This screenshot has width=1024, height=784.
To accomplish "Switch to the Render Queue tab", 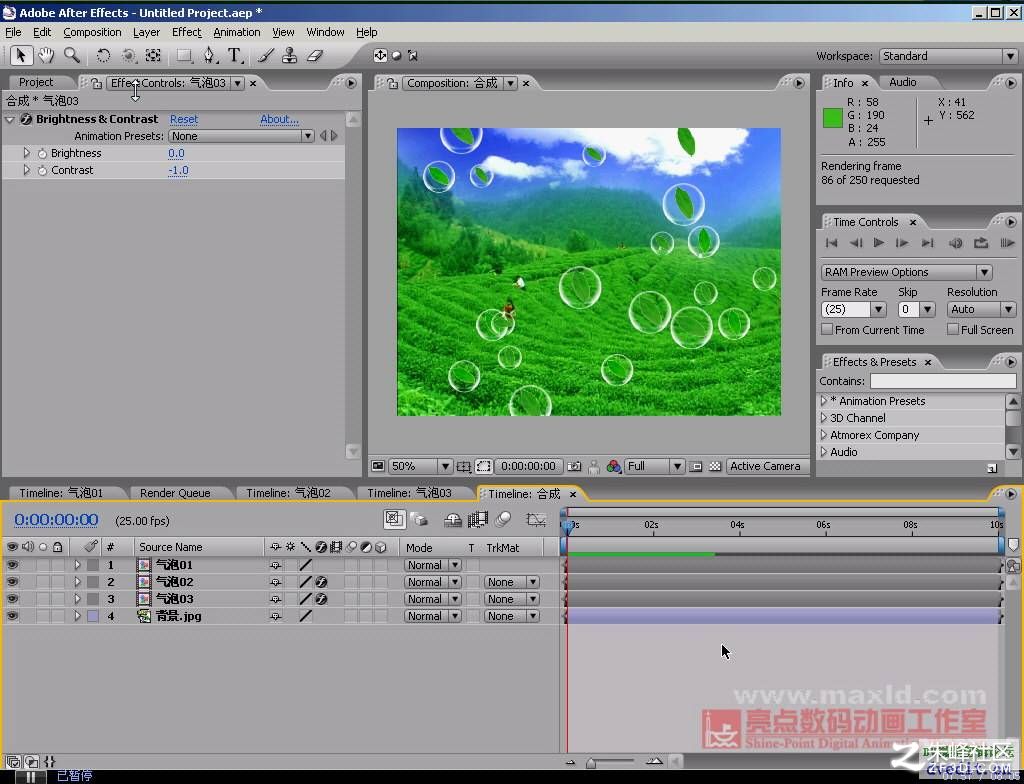I will click(175, 493).
